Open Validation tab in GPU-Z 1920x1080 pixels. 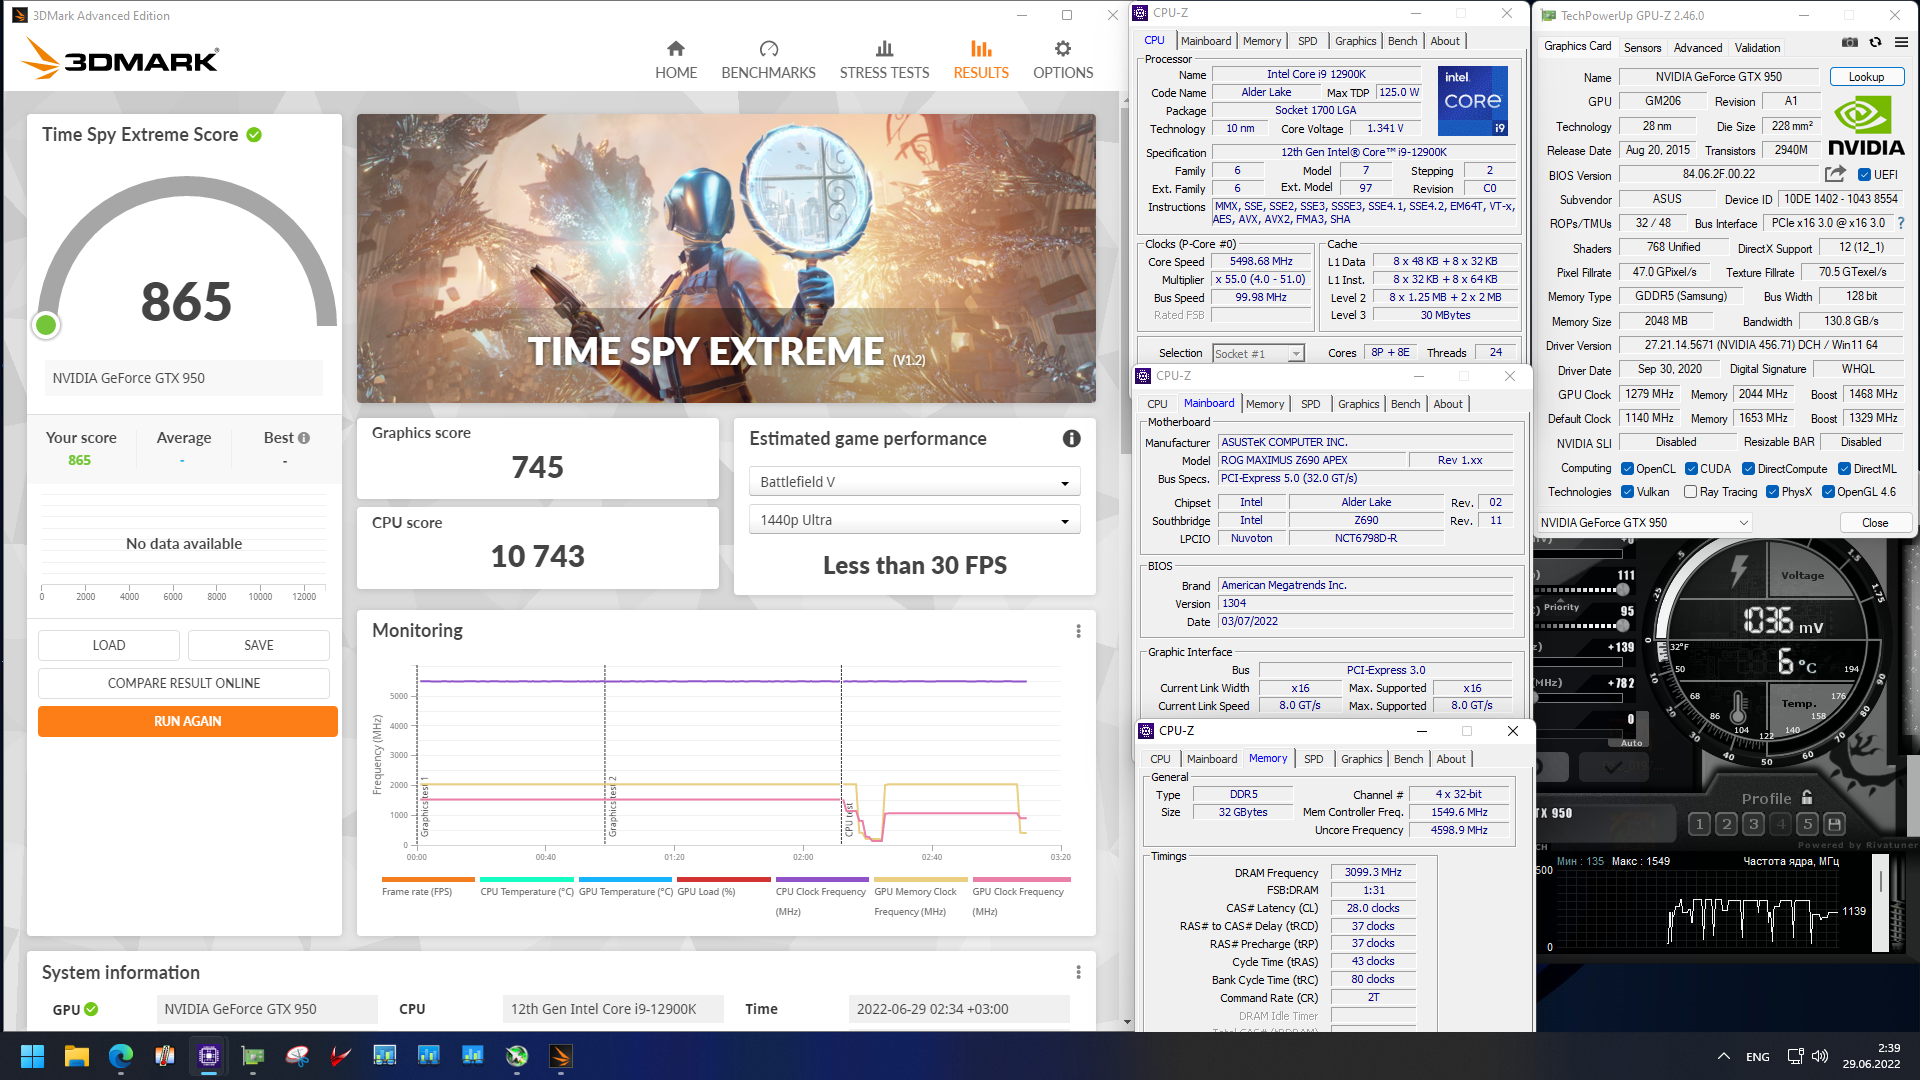(1757, 47)
